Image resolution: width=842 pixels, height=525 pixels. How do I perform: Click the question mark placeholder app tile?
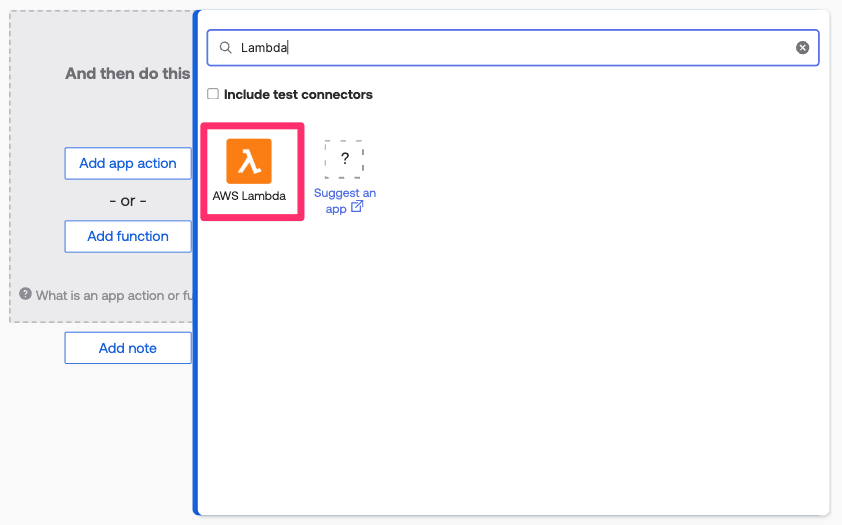click(x=344, y=159)
